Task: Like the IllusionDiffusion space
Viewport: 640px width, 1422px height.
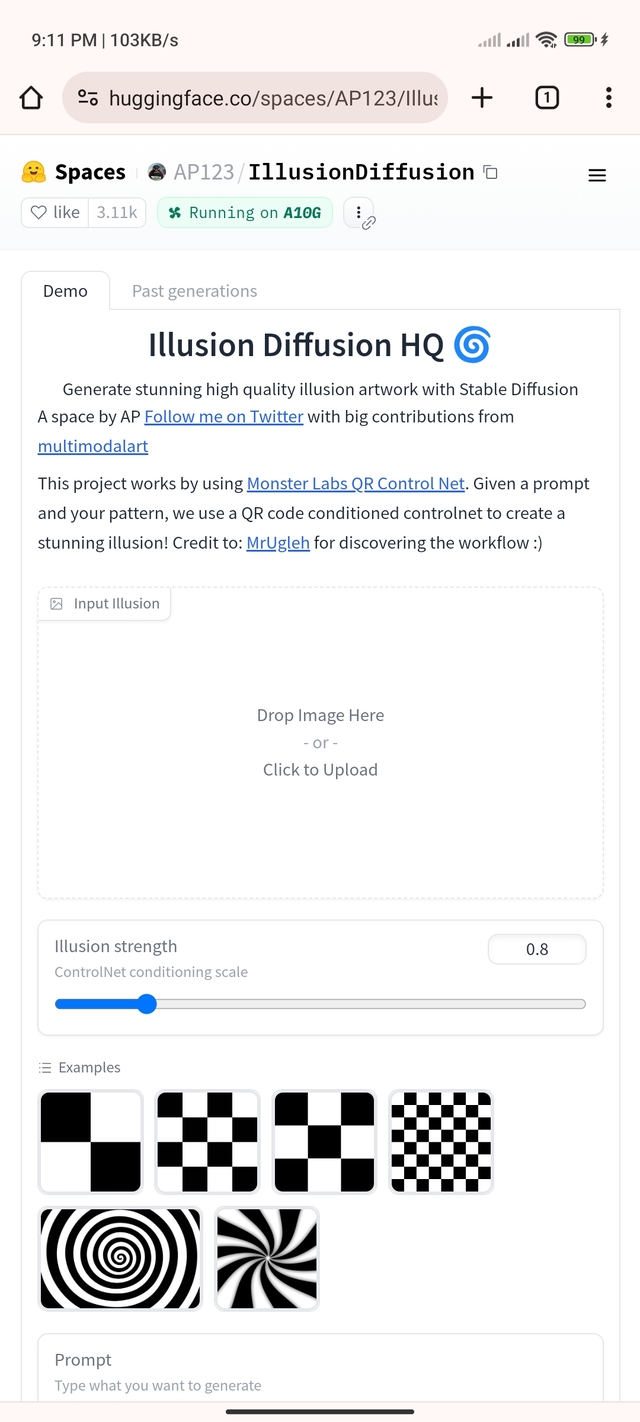Action: (x=56, y=212)
